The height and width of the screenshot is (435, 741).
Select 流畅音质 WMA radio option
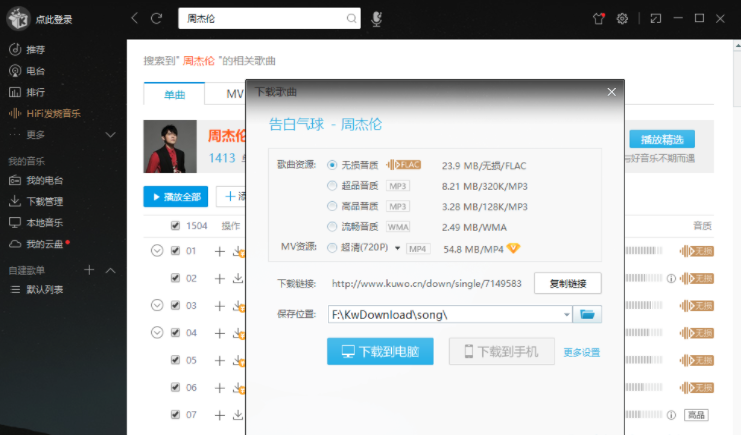332,226
